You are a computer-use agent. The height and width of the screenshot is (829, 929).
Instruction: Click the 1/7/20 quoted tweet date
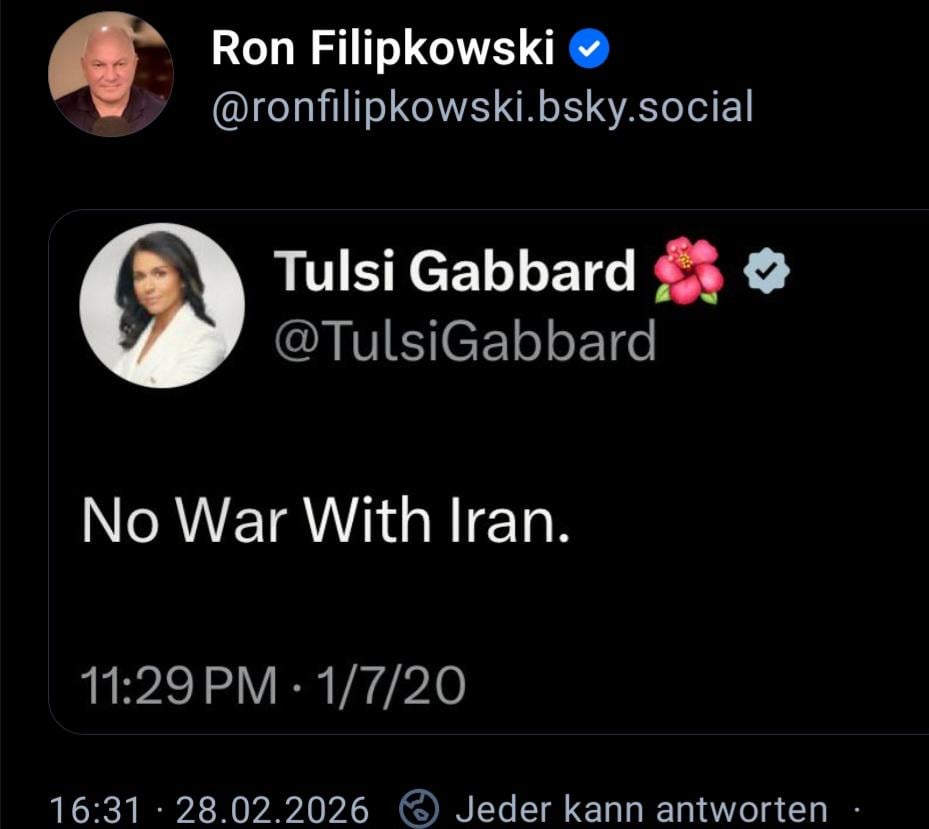pyautogui.click(x=392, y=686)
